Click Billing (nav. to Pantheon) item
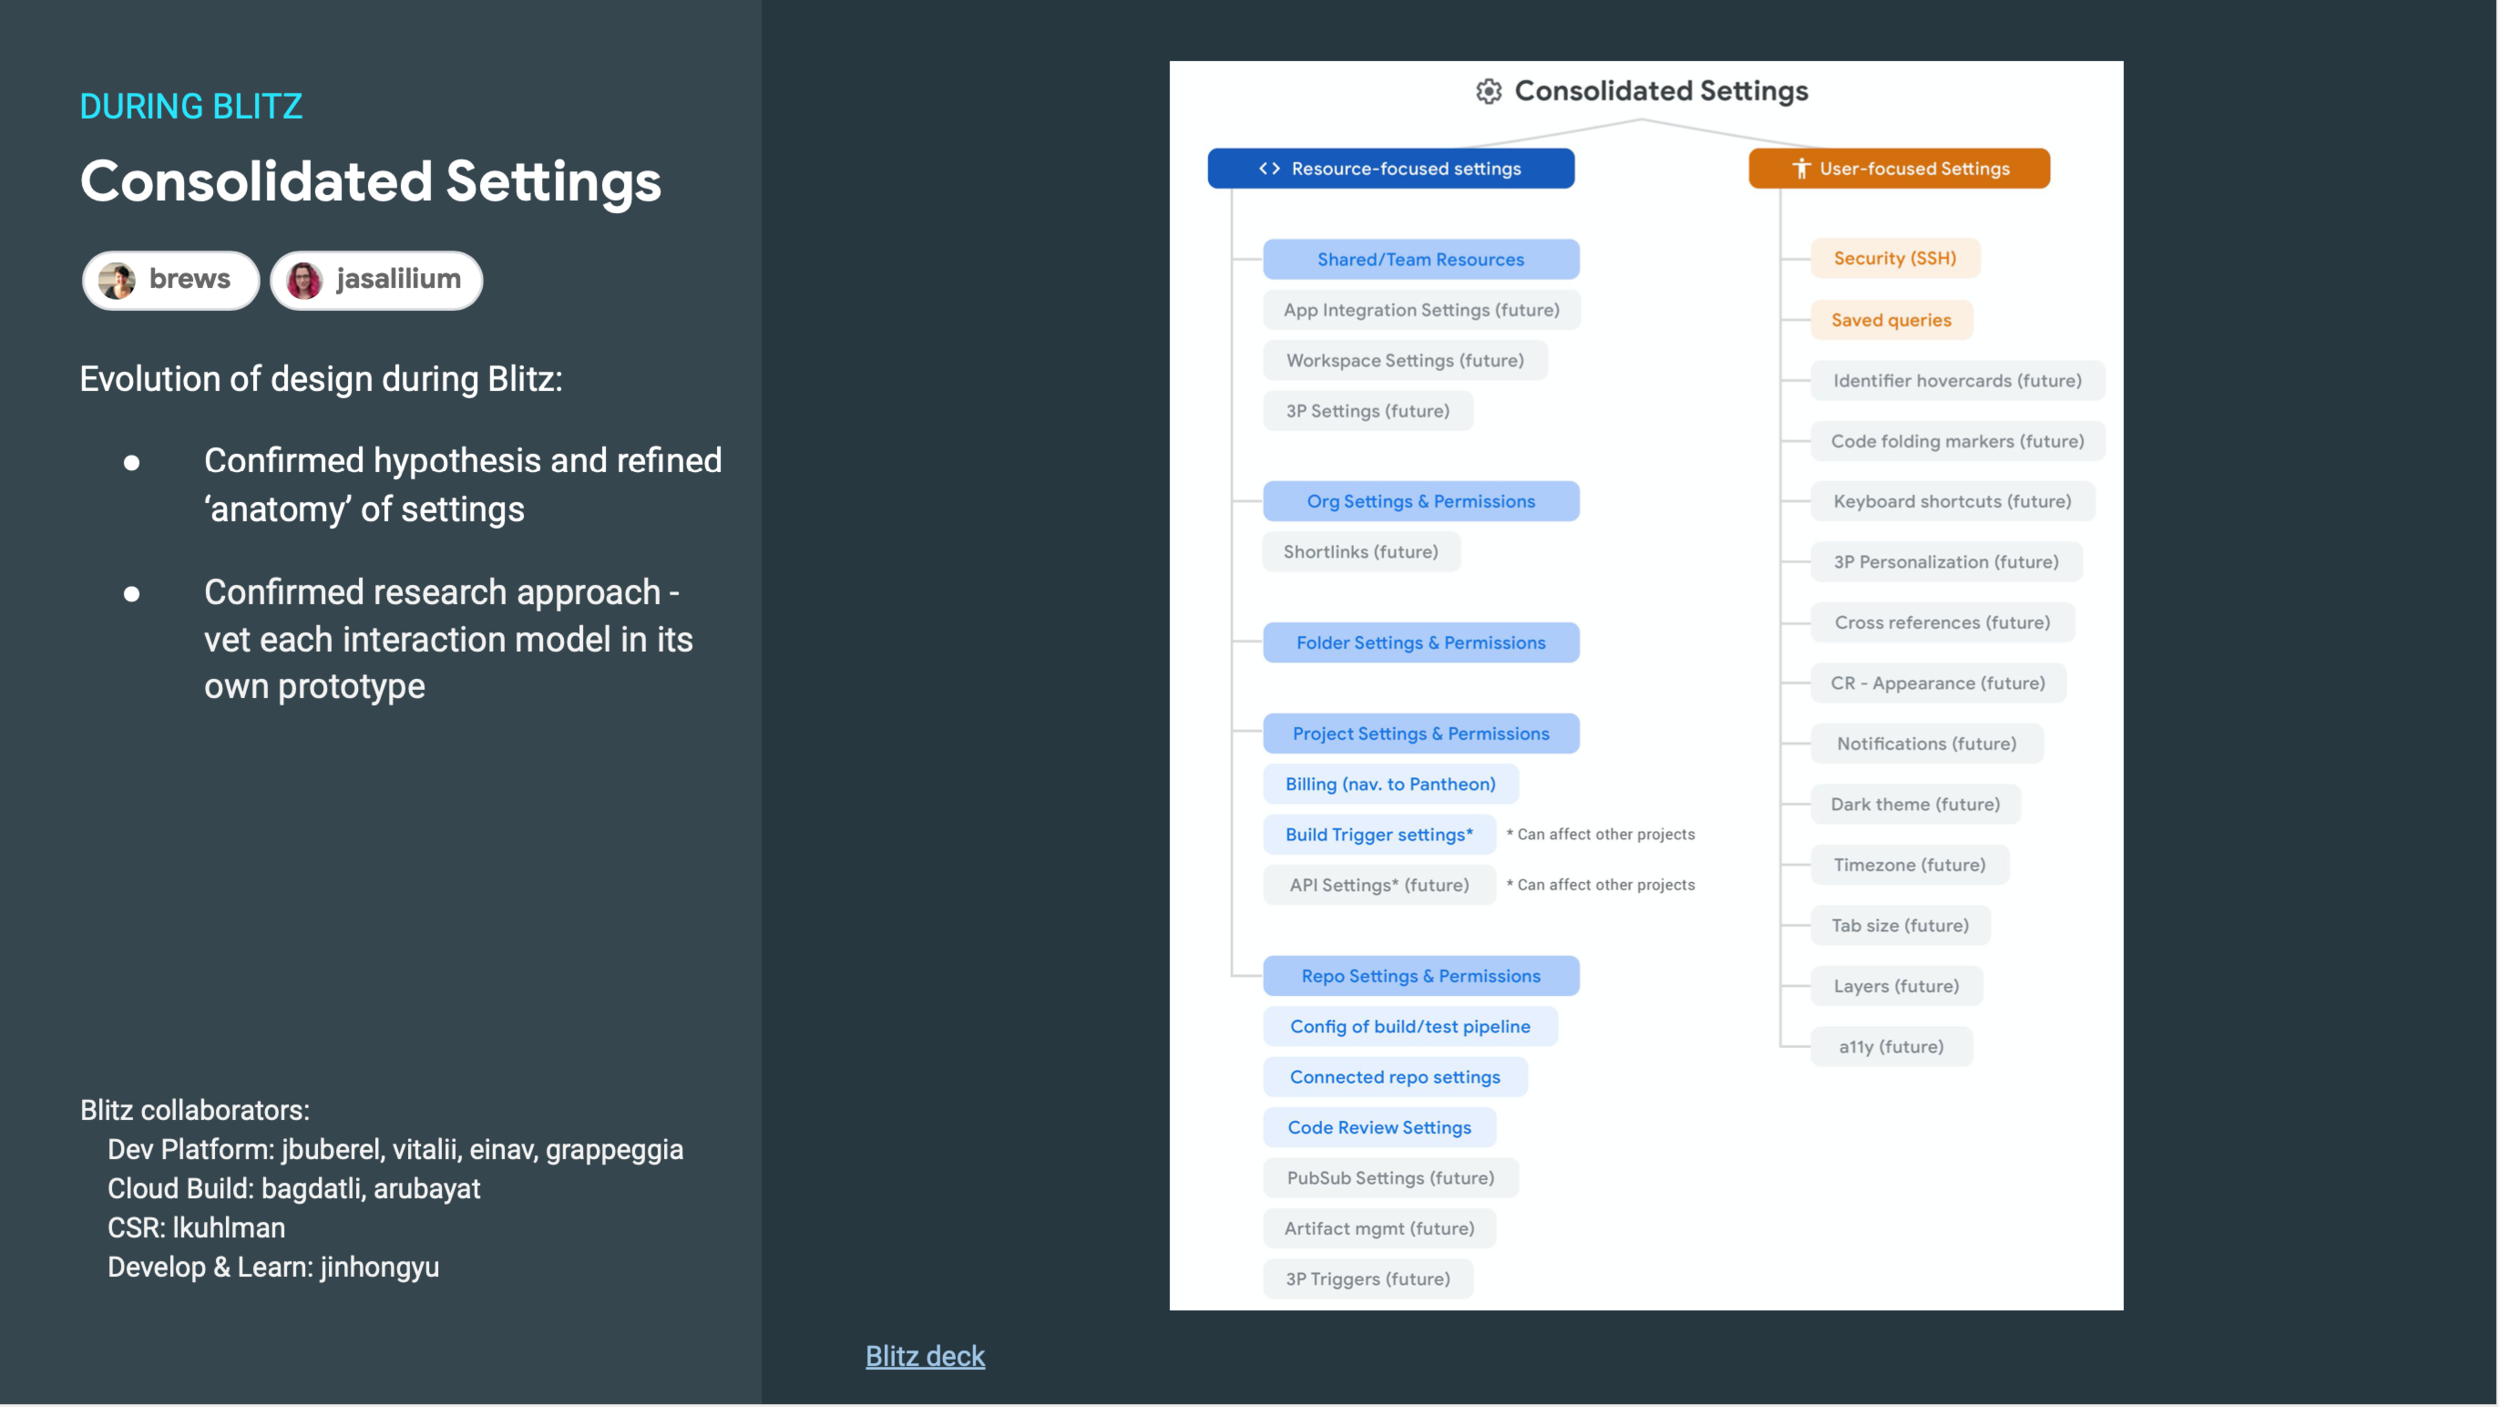 pos(1390,784)
